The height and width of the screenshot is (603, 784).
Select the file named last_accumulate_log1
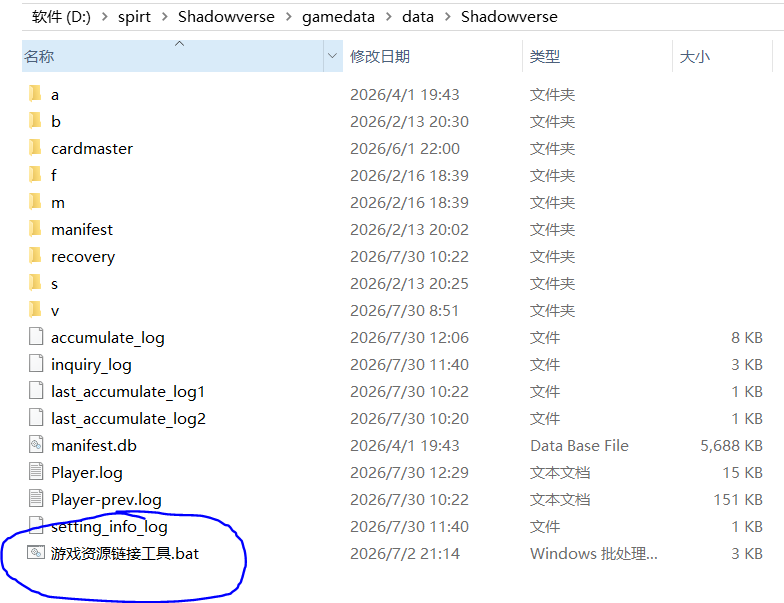[128, 392]
